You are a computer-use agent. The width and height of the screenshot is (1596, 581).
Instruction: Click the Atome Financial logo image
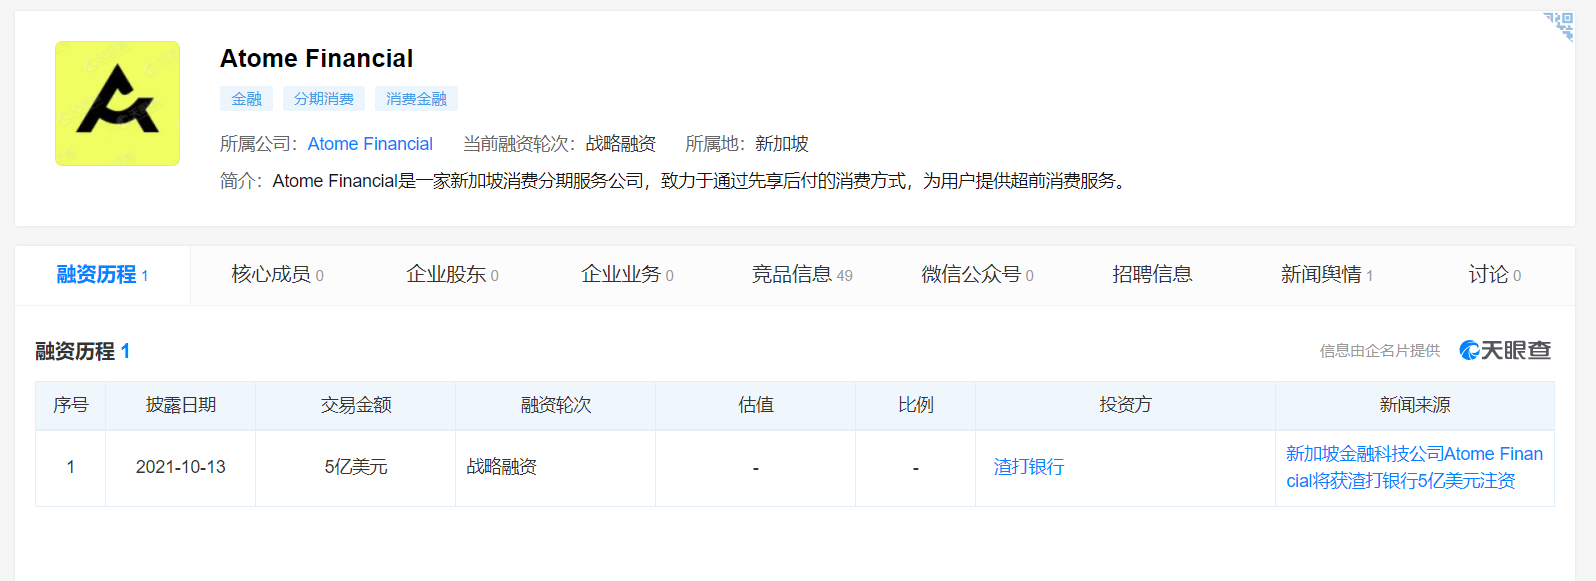(x=117, y=103)
